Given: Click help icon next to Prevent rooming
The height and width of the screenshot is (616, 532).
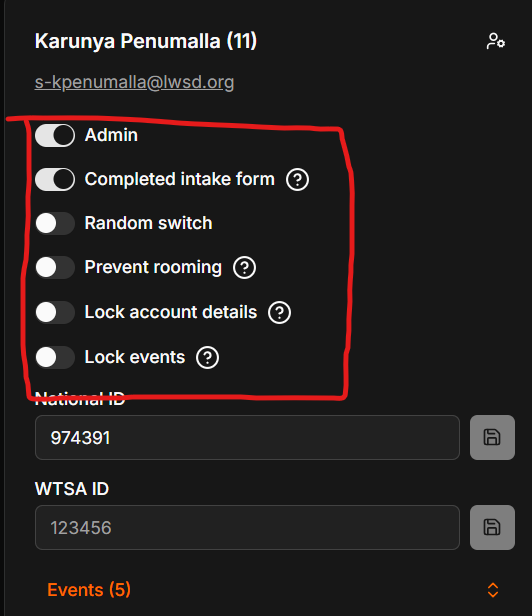Looking at the screenshot, I should click(244, 268).
